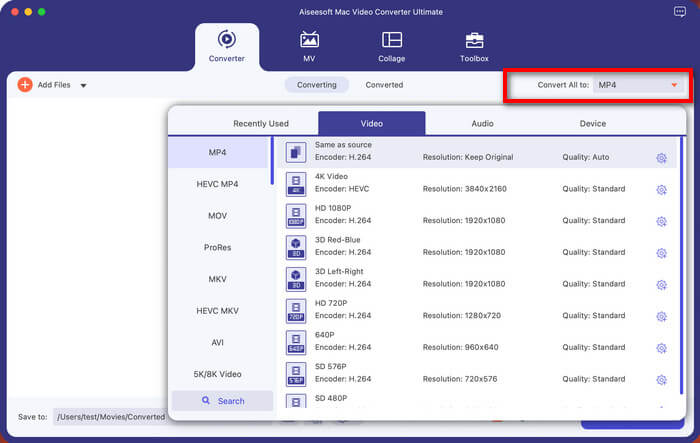The height and width of the screenshot is (443, 700).
Task: Open settings gear for Same as source
Action: pos(661,158)
